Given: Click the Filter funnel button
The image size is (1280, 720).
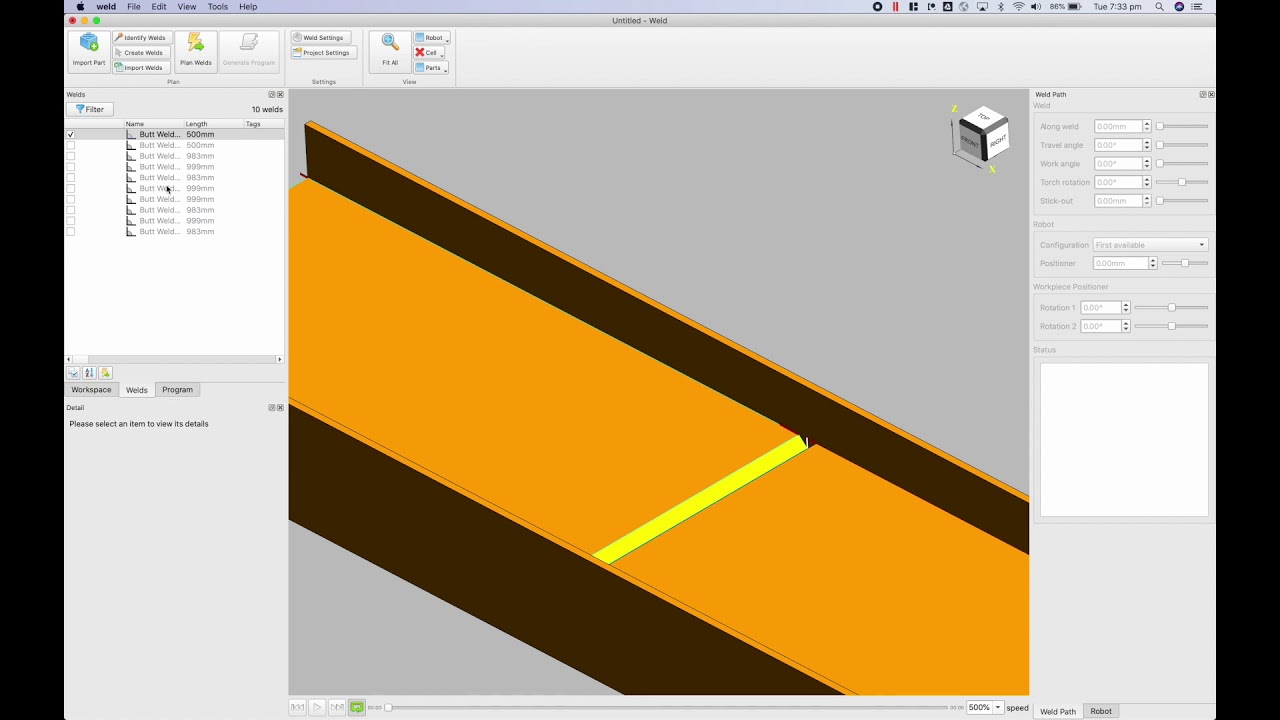Looking at the screenshot, I should point(90,109).
